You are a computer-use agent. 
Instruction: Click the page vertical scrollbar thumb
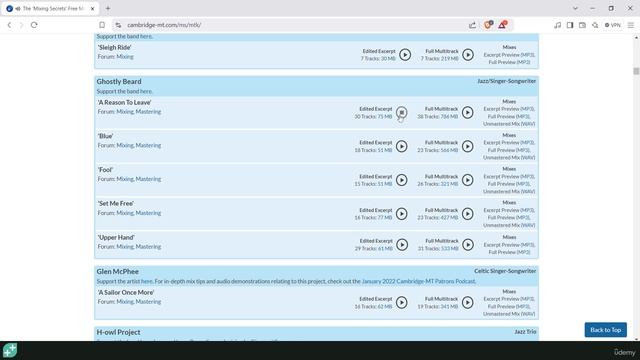point(636,71)
